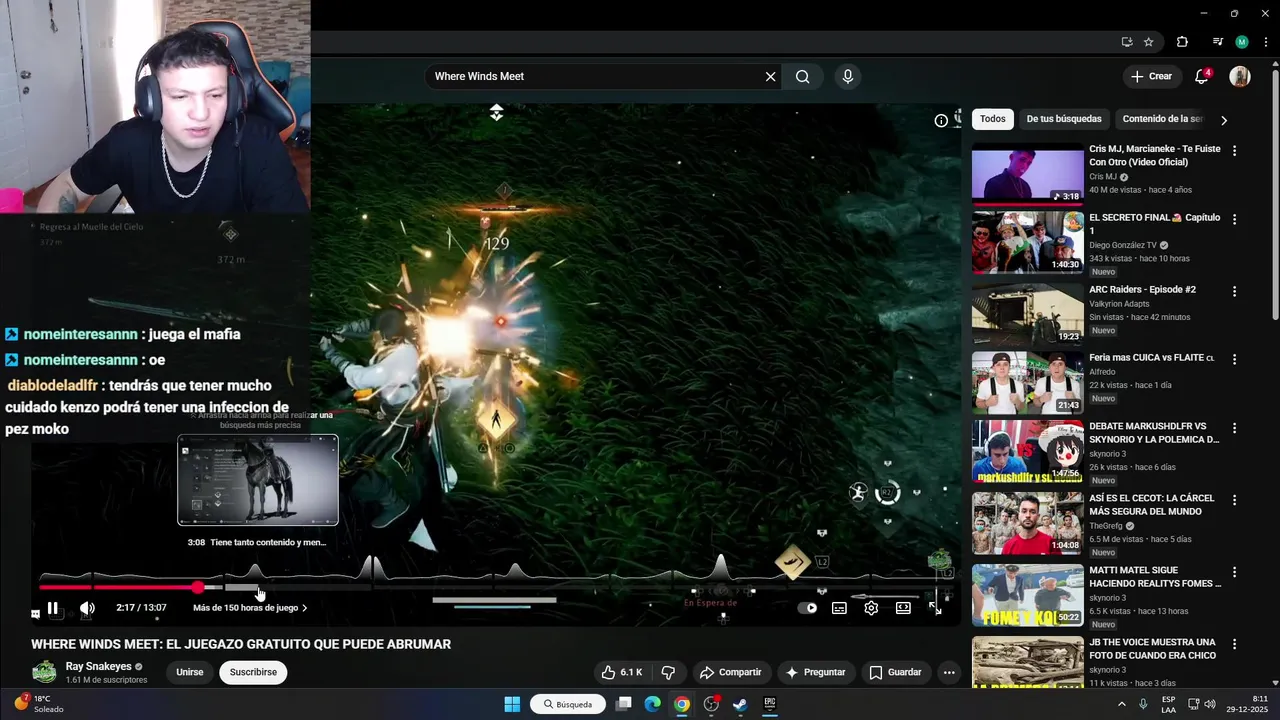Image resolution: width=1280 pixels, height=720 pixels.
Task: Open the Chrome three-dot menu
Action: pyautogui.click(x=1265, y=42)
